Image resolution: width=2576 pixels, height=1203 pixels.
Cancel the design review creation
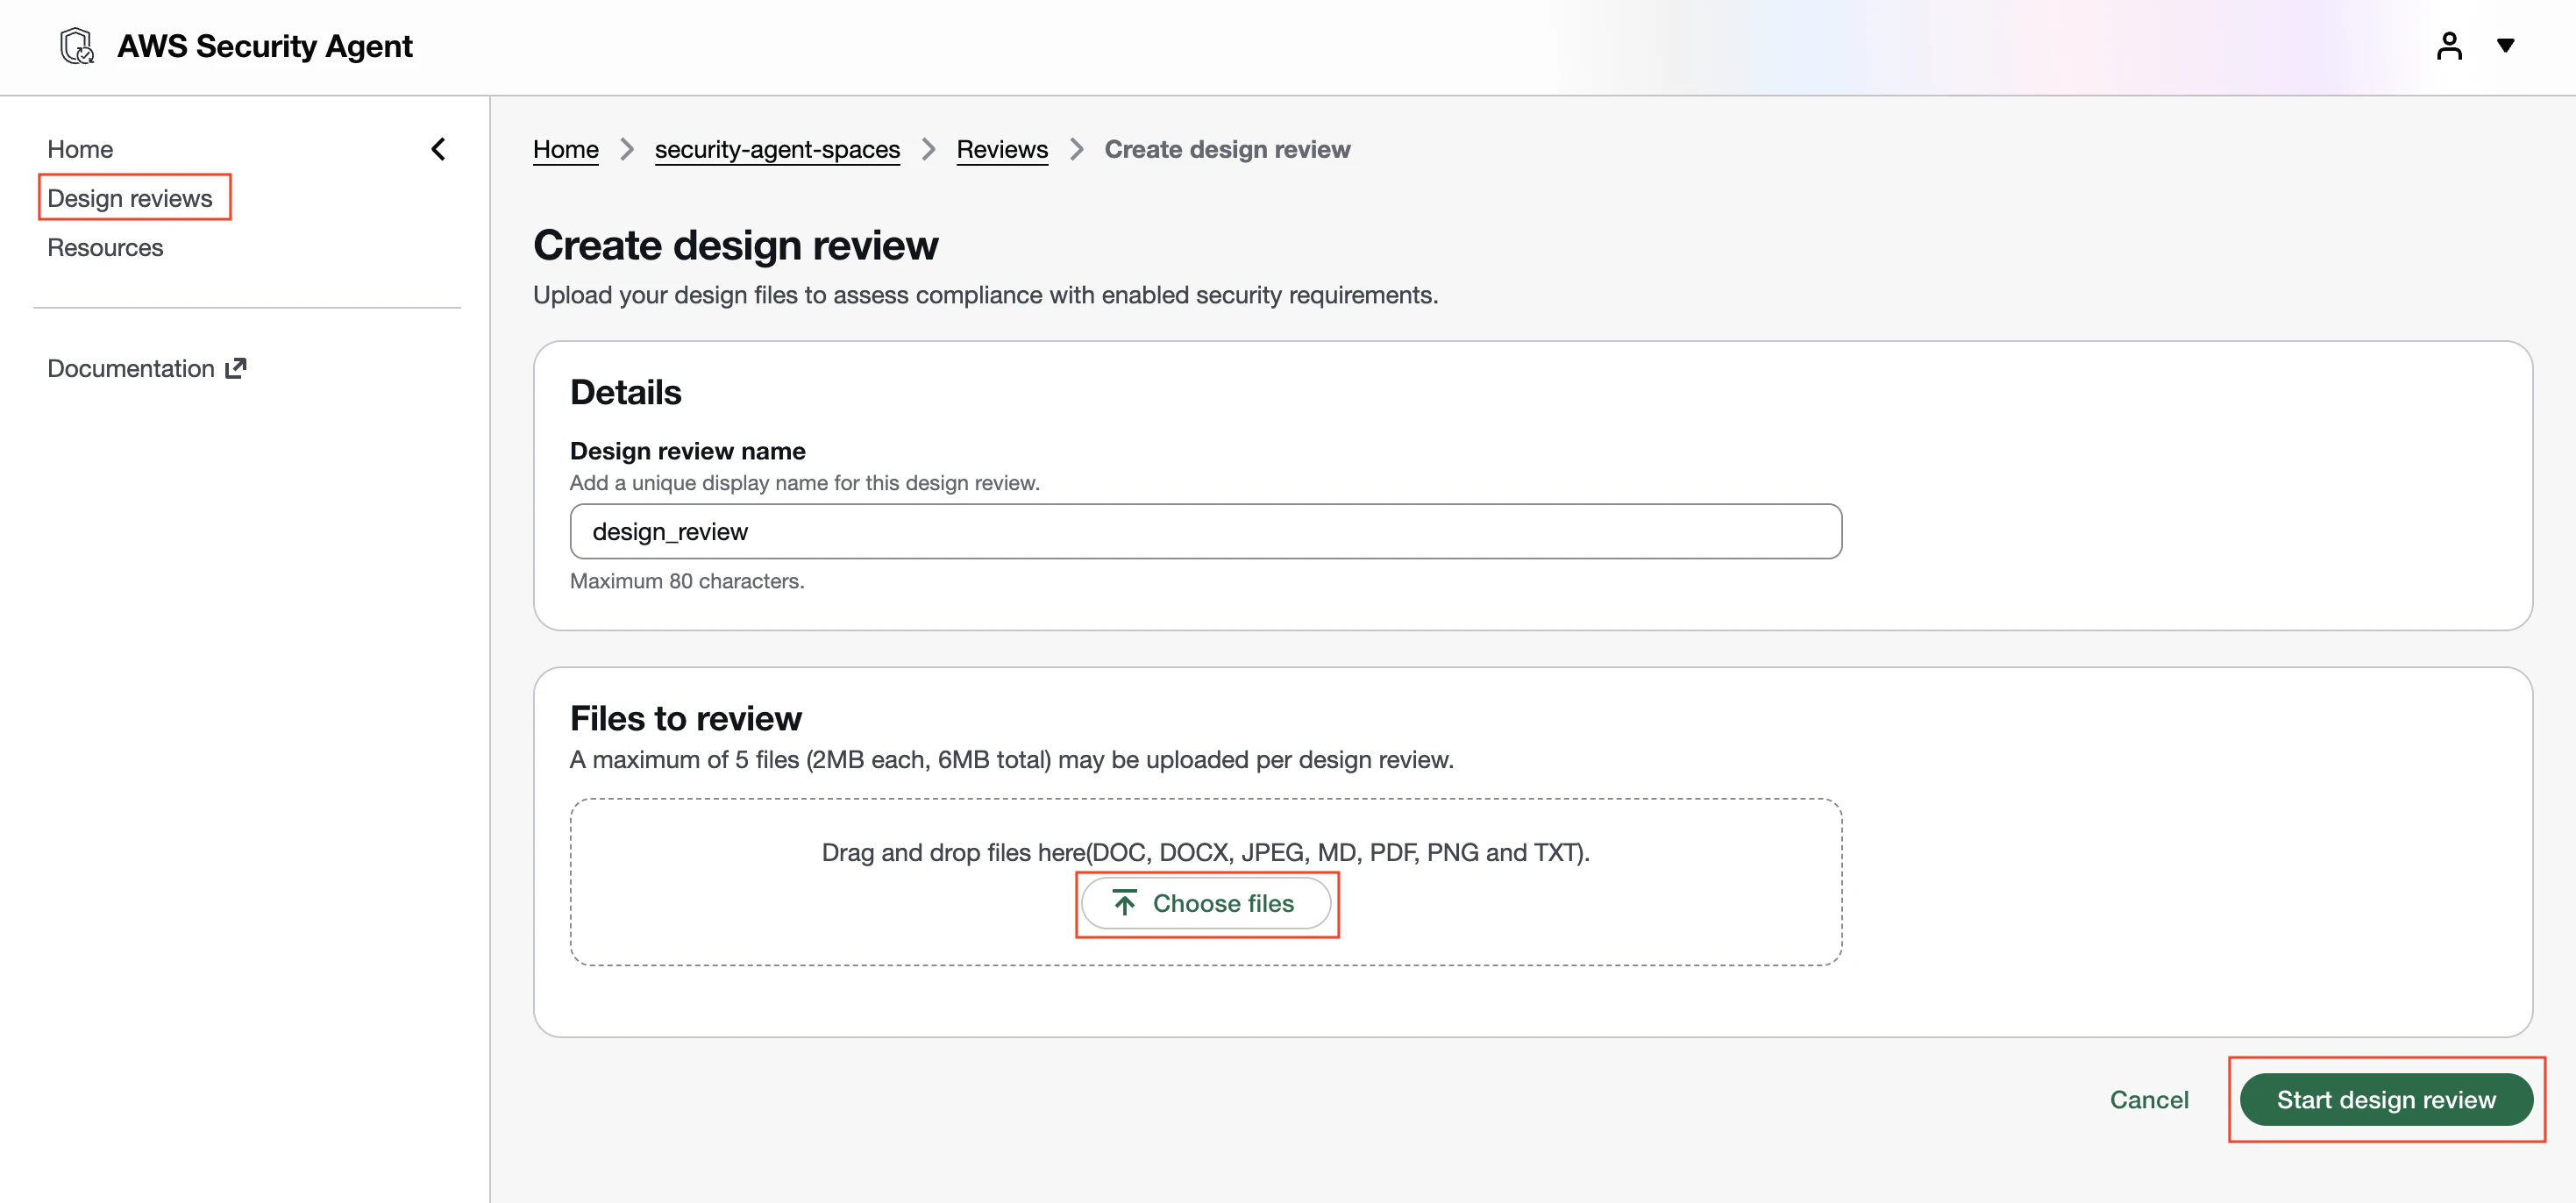coord(2149,1099)
